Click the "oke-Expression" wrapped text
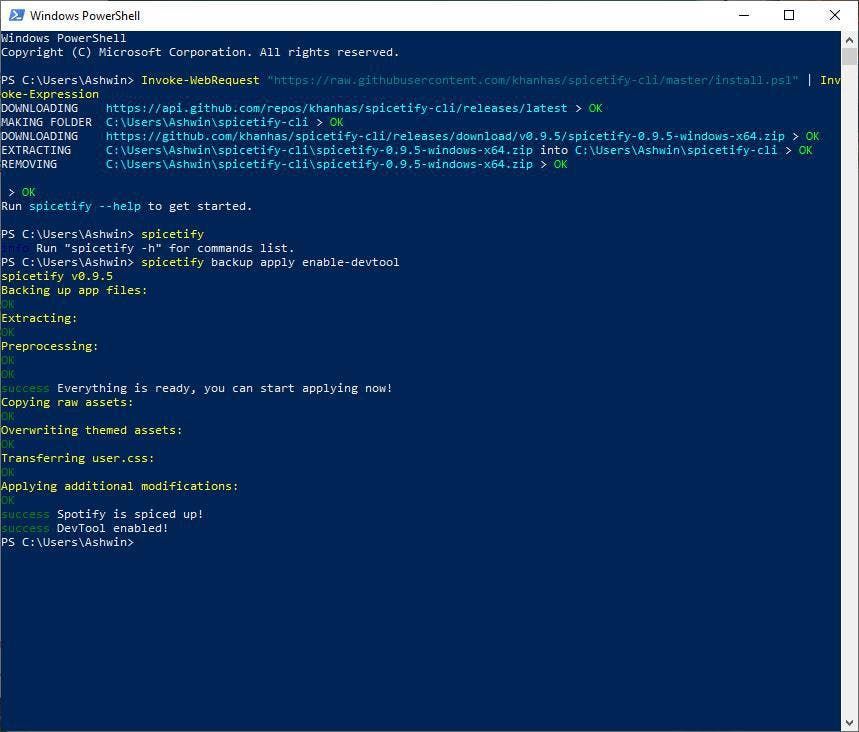Image resolution: width=859 pixels, height=732 pixels. tap(50, 94)
